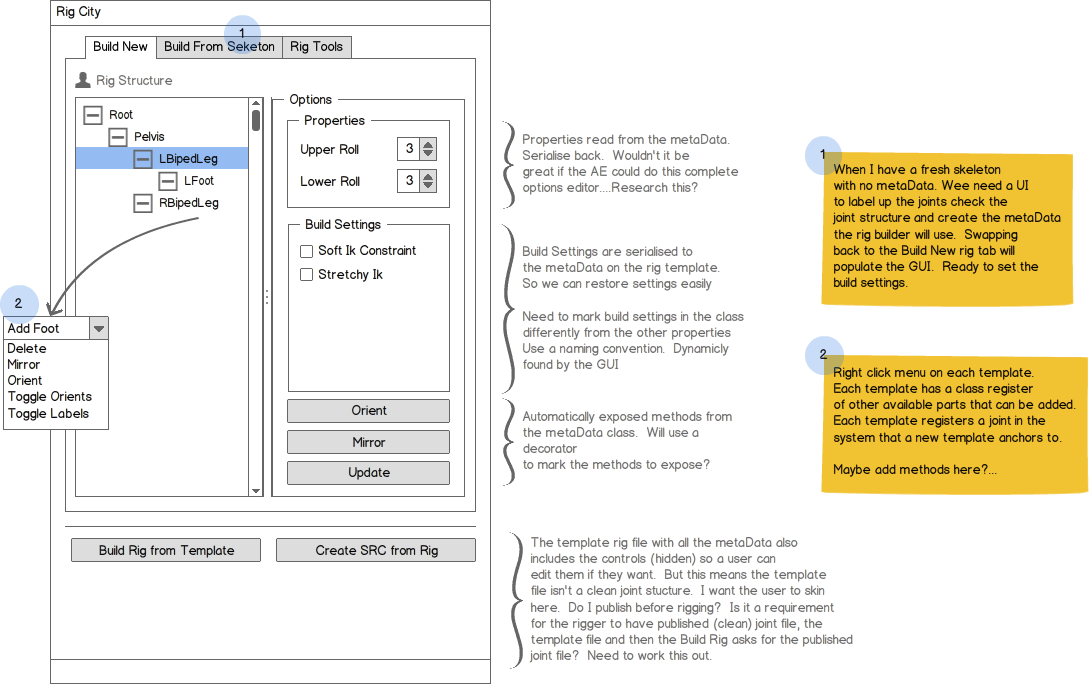1090x684 pixels.
Task: Choose Mirror from the context menu
Action: 24,364
